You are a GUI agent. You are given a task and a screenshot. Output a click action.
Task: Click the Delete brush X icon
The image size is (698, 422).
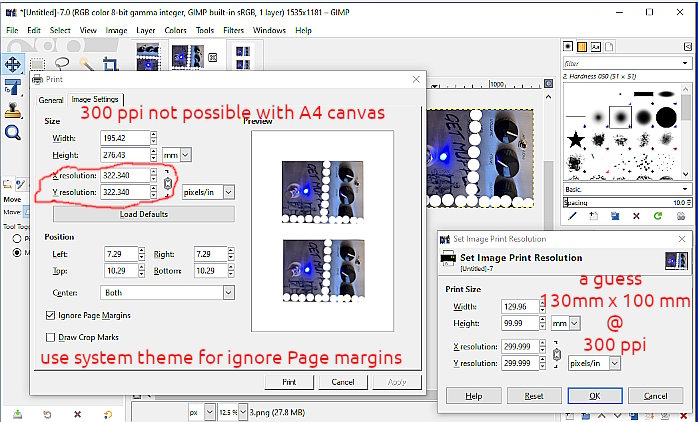[636, 216]
